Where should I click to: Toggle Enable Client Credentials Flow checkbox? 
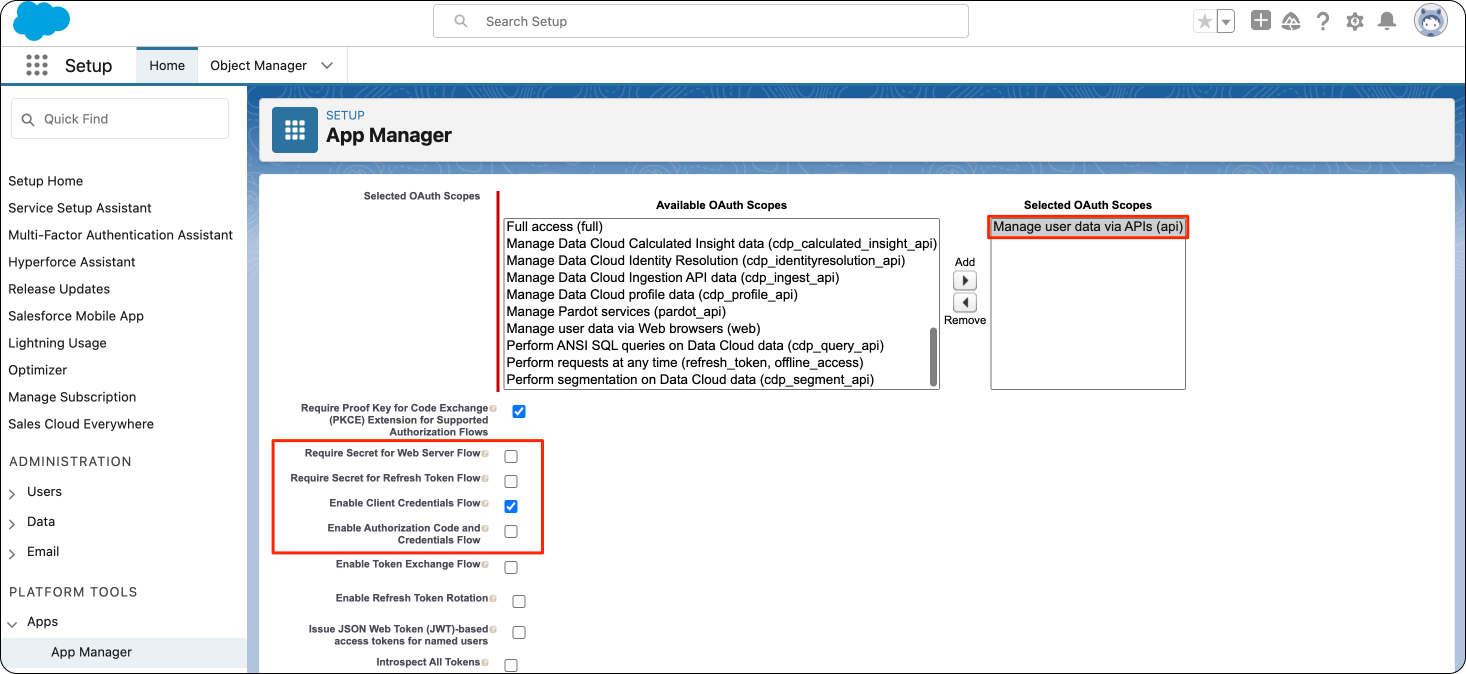click(511, 506)
